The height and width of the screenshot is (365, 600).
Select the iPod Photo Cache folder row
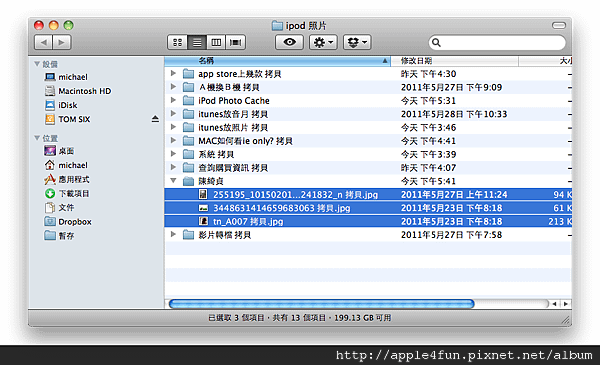[x=368, y=101]
